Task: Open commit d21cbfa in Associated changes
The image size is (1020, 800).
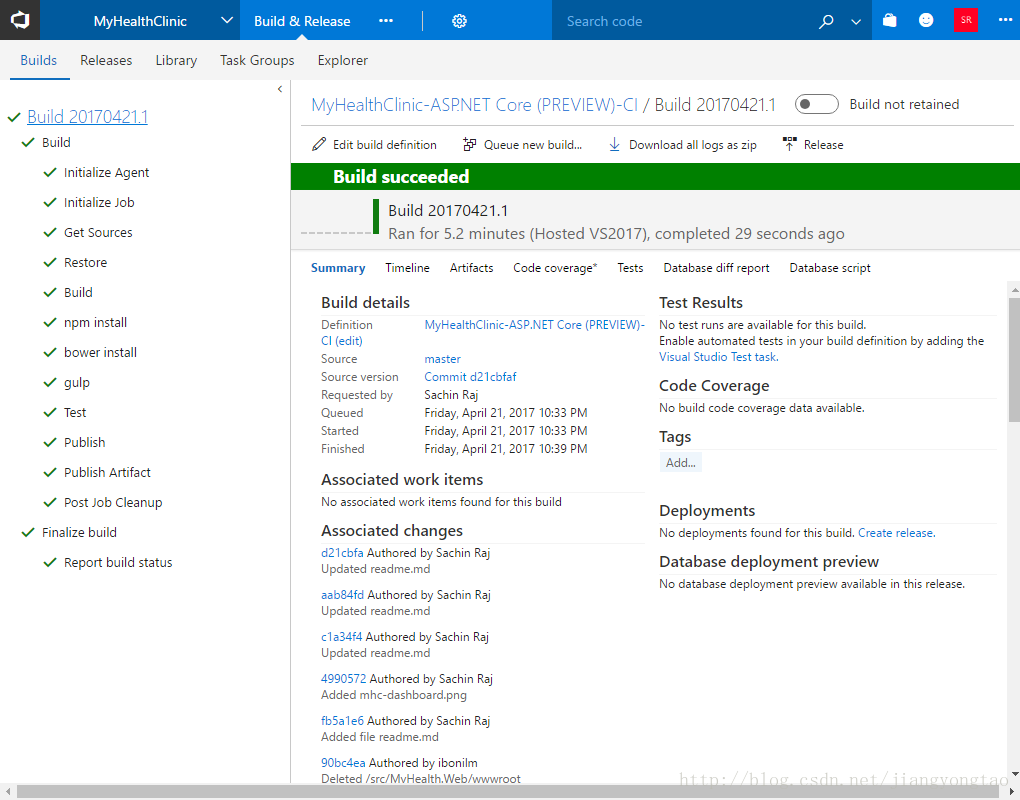Action: pos(342,553)
